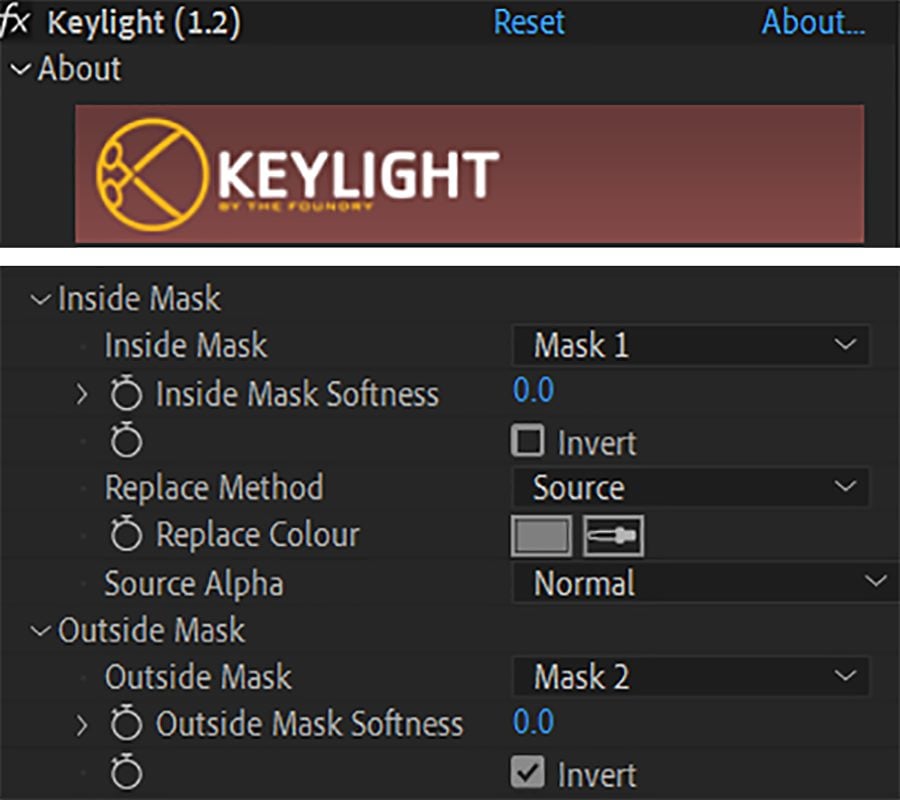Click the Keylight by The Foundry banner
Image resolution: width=900 pixels, height=800 pixels.
tap(470, 174)
